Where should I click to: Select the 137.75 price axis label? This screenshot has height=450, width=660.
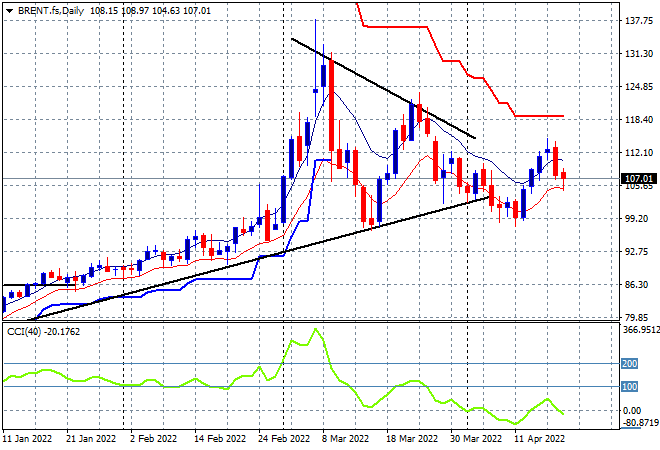coord(639,21)
